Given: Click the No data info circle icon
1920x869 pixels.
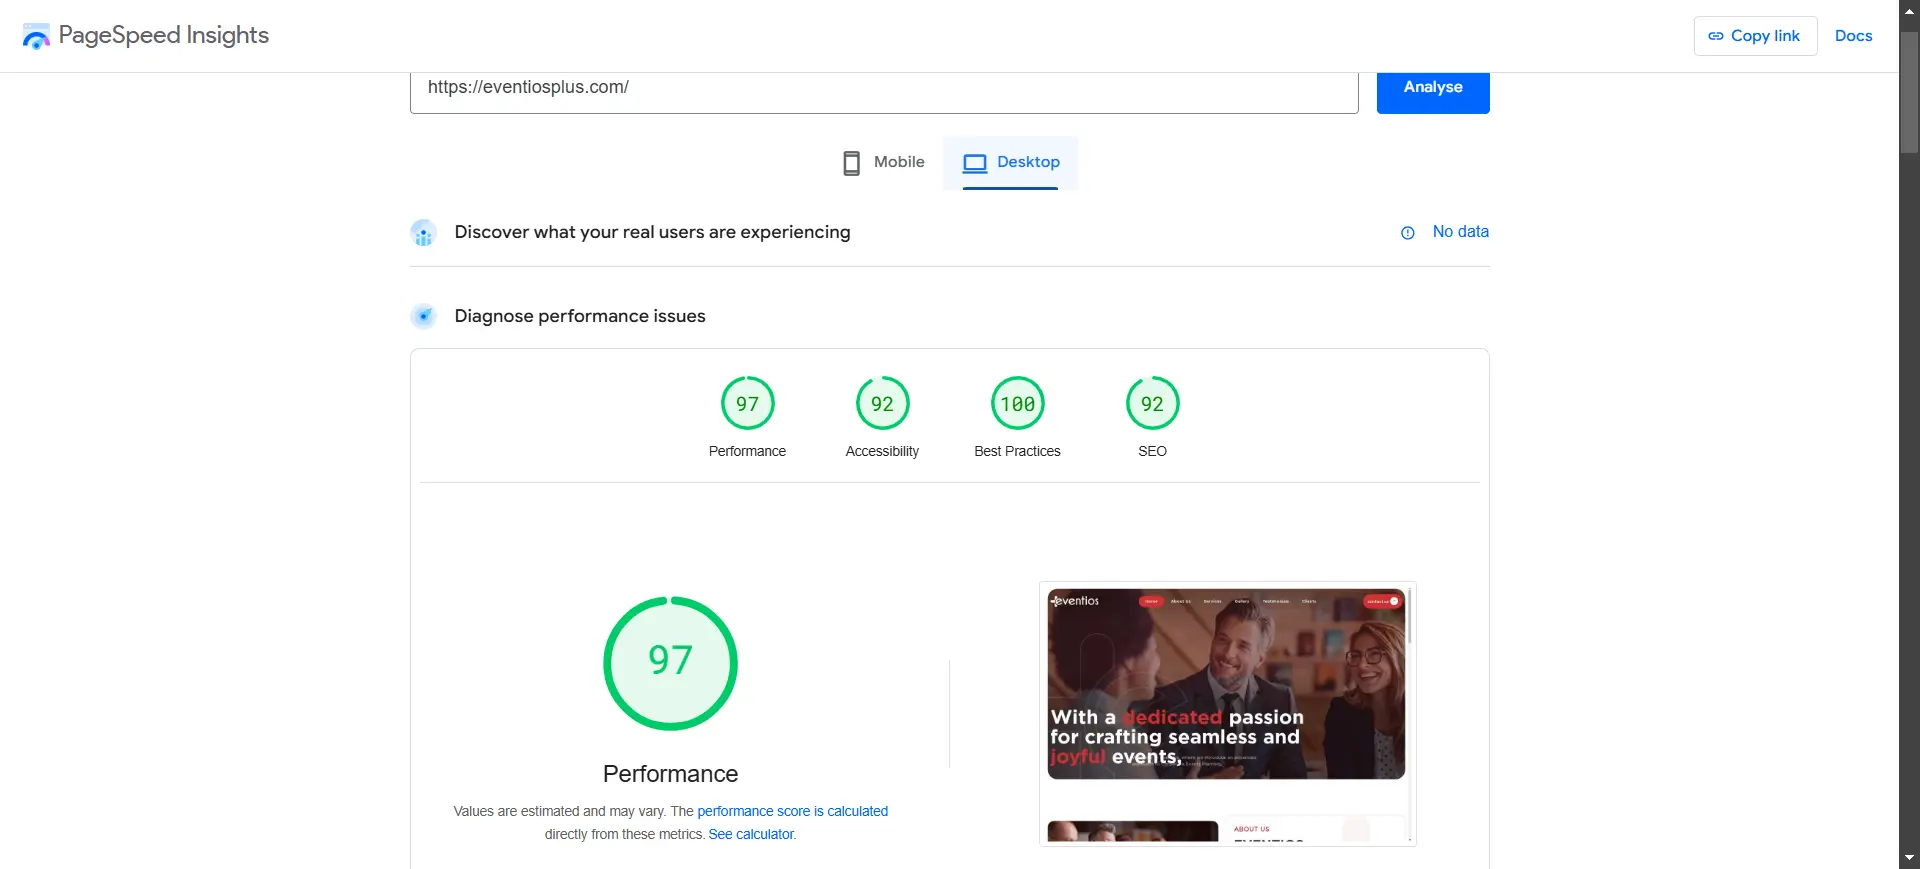Looking at the screenshot, I should point(1408,233).
